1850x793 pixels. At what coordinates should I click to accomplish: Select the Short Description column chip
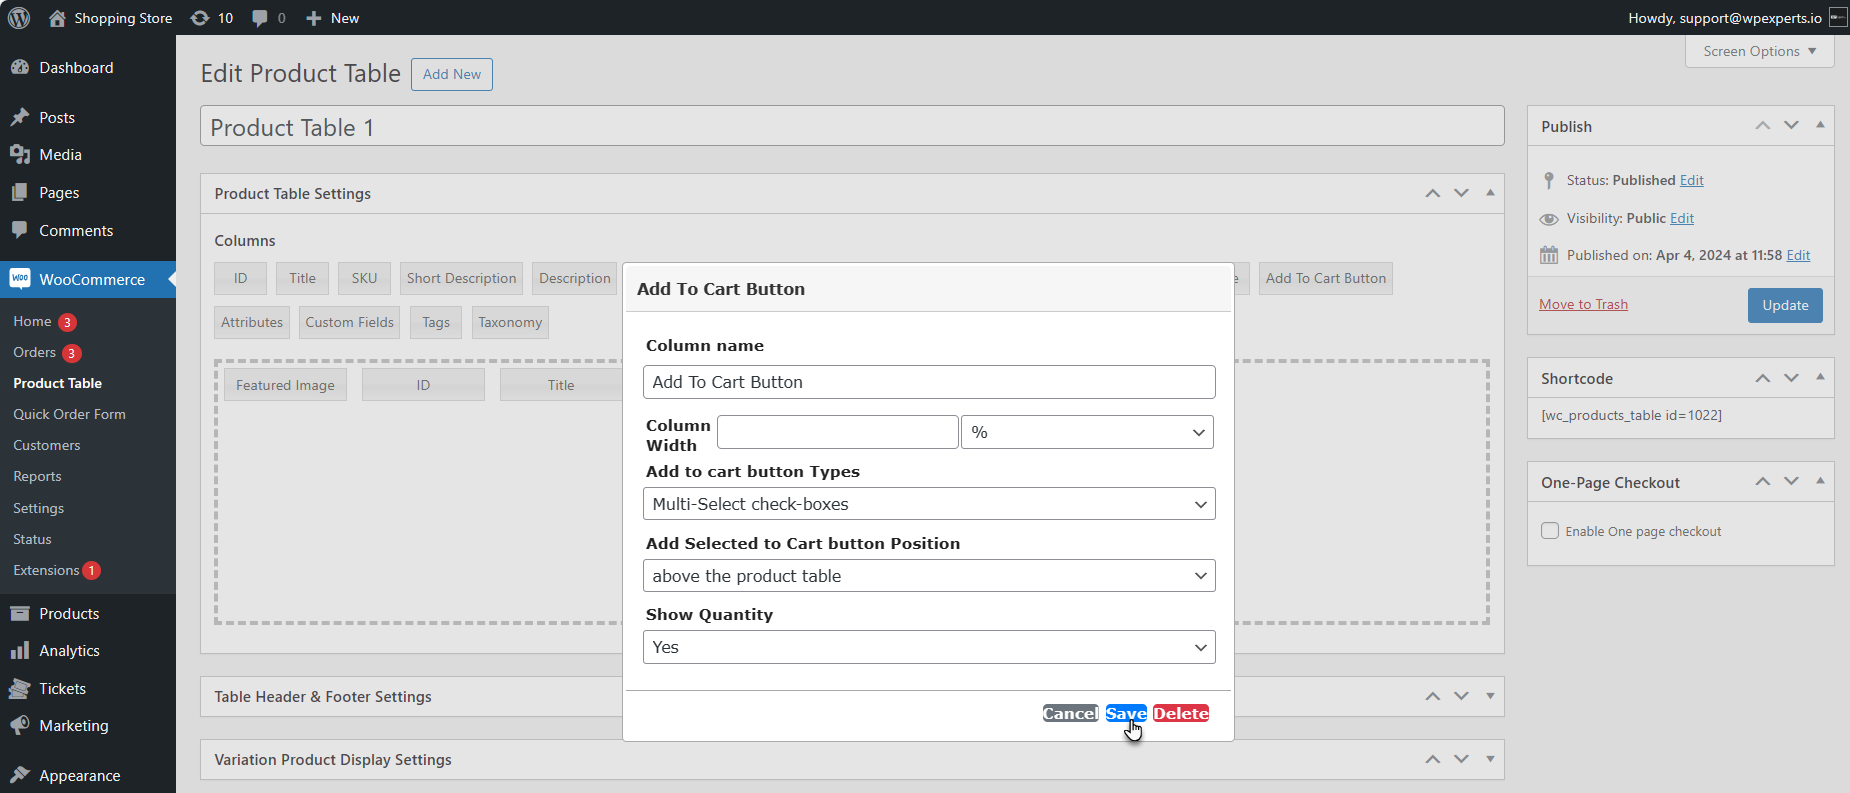pos(462,279)
